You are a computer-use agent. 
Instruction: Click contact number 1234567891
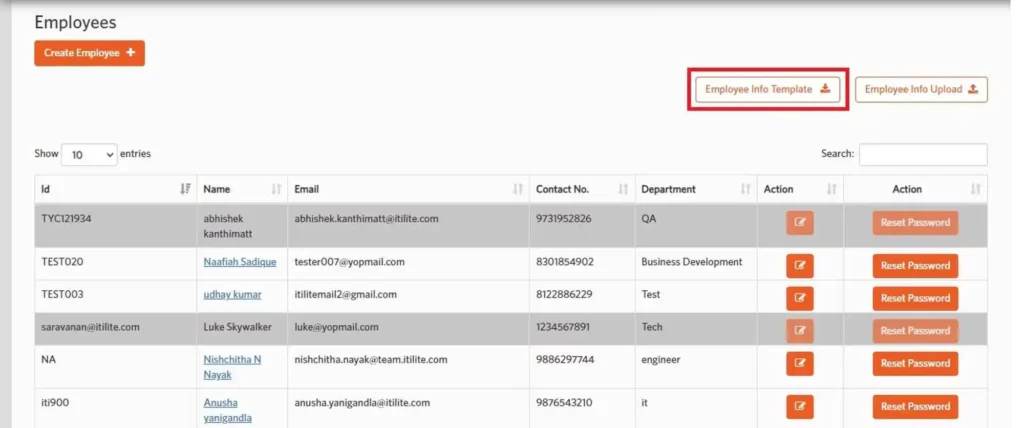point(562,327)
